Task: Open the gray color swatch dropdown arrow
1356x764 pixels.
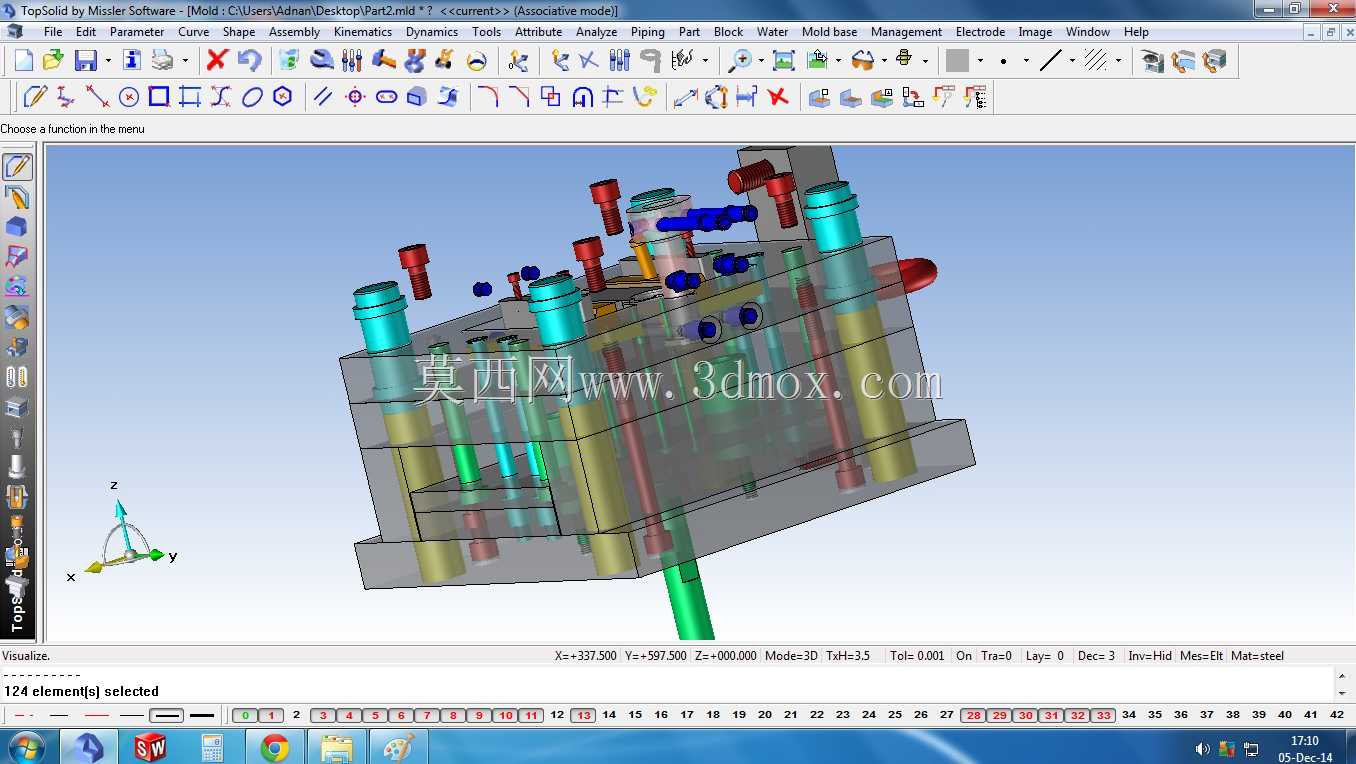Action: point(979,61)
